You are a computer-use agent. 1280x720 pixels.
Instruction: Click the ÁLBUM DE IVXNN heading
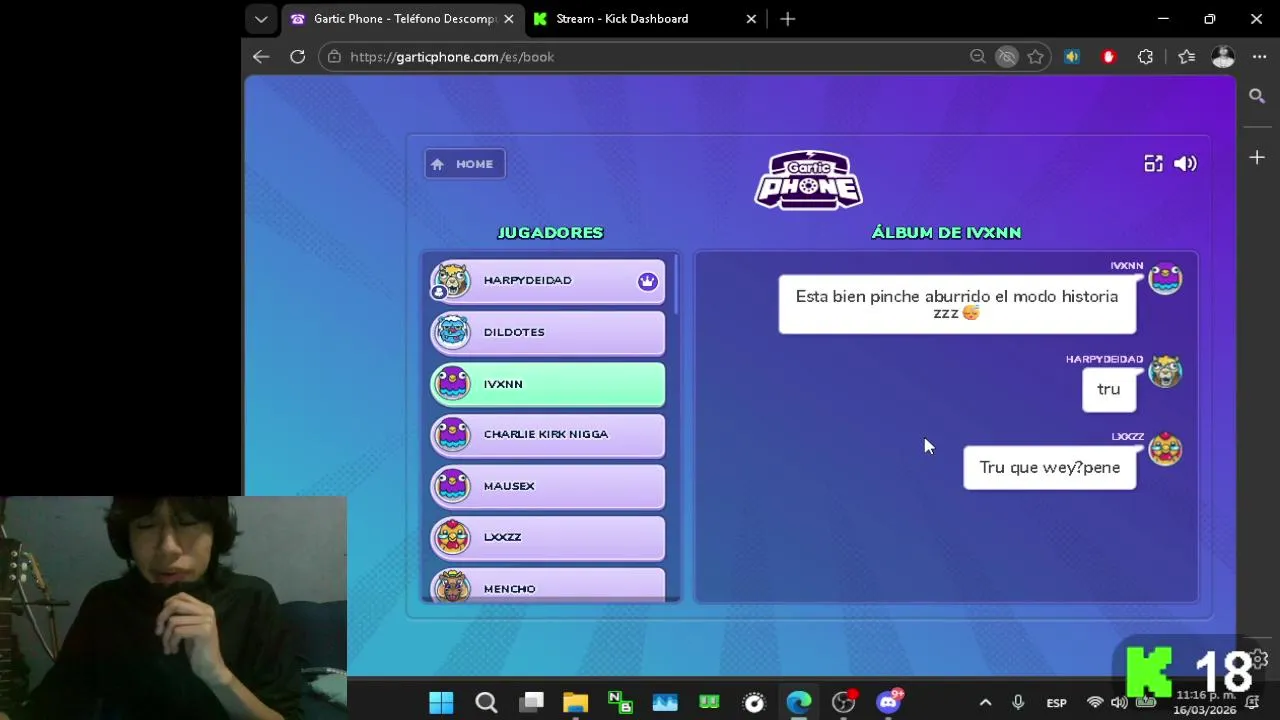(946, 232)
